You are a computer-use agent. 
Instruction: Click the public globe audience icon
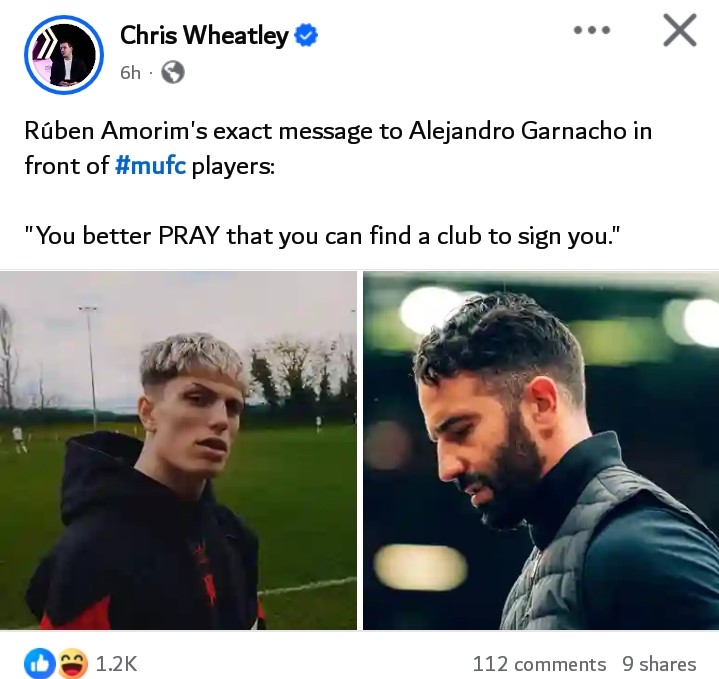coord(173,72)
